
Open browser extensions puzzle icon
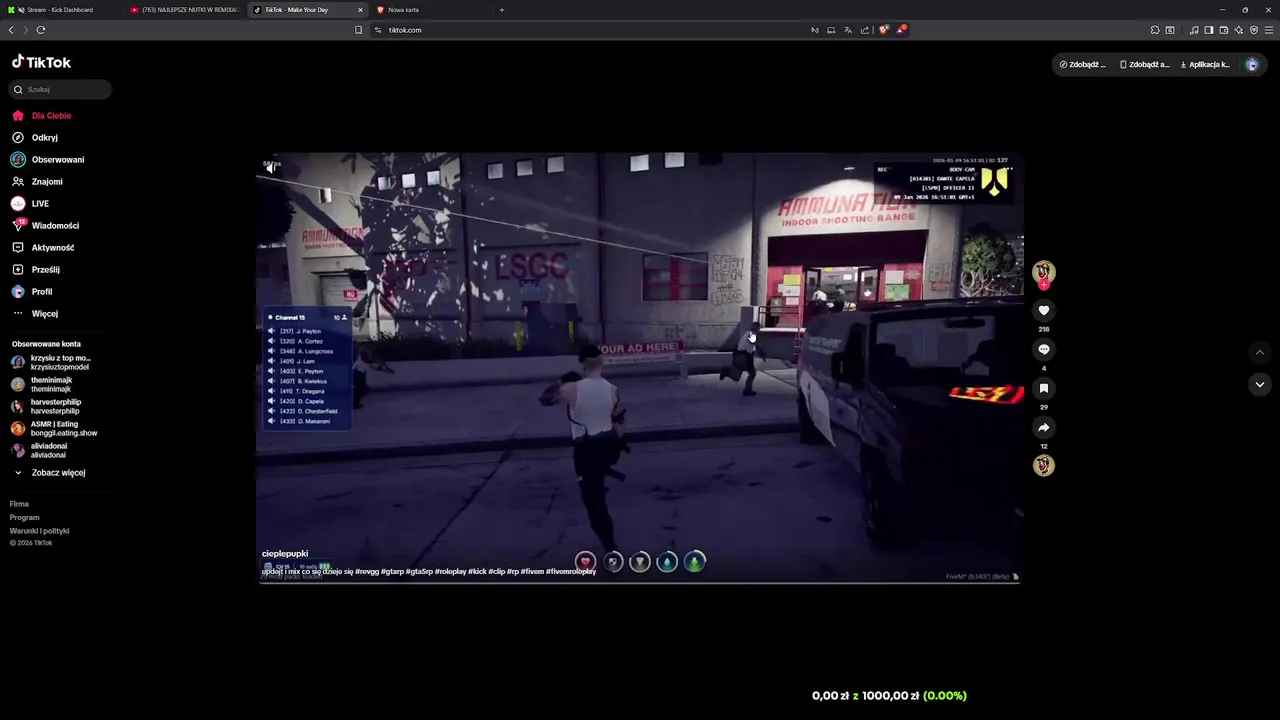(1155, 30)
